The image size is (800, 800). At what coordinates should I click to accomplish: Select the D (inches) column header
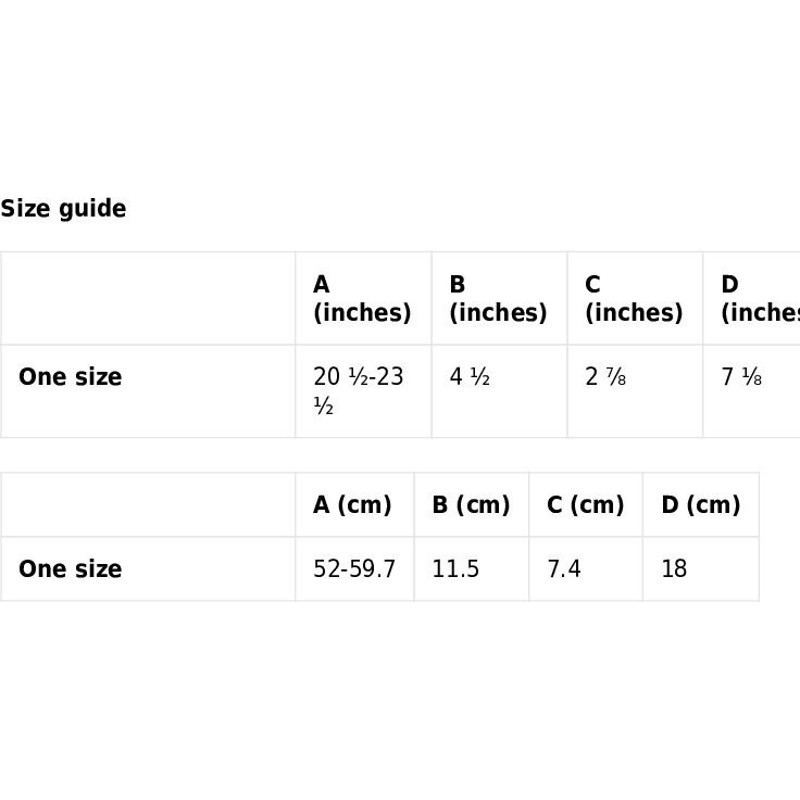click(759, 298)
